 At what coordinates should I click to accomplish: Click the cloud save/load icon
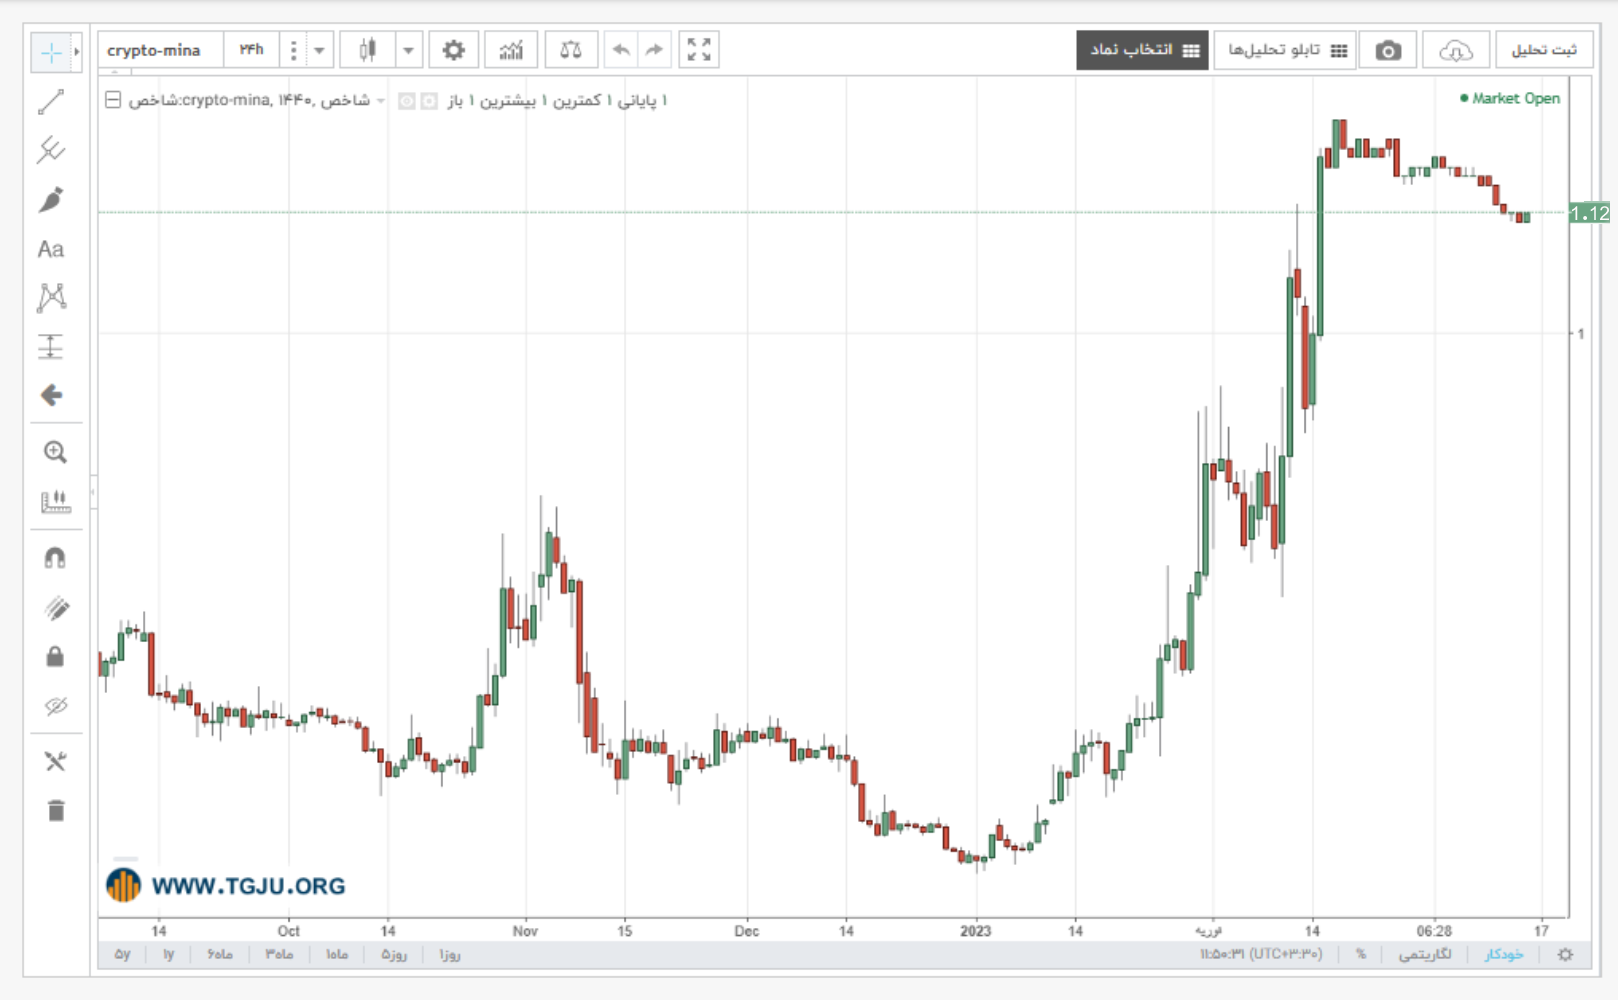click(x=1455, y=50)
